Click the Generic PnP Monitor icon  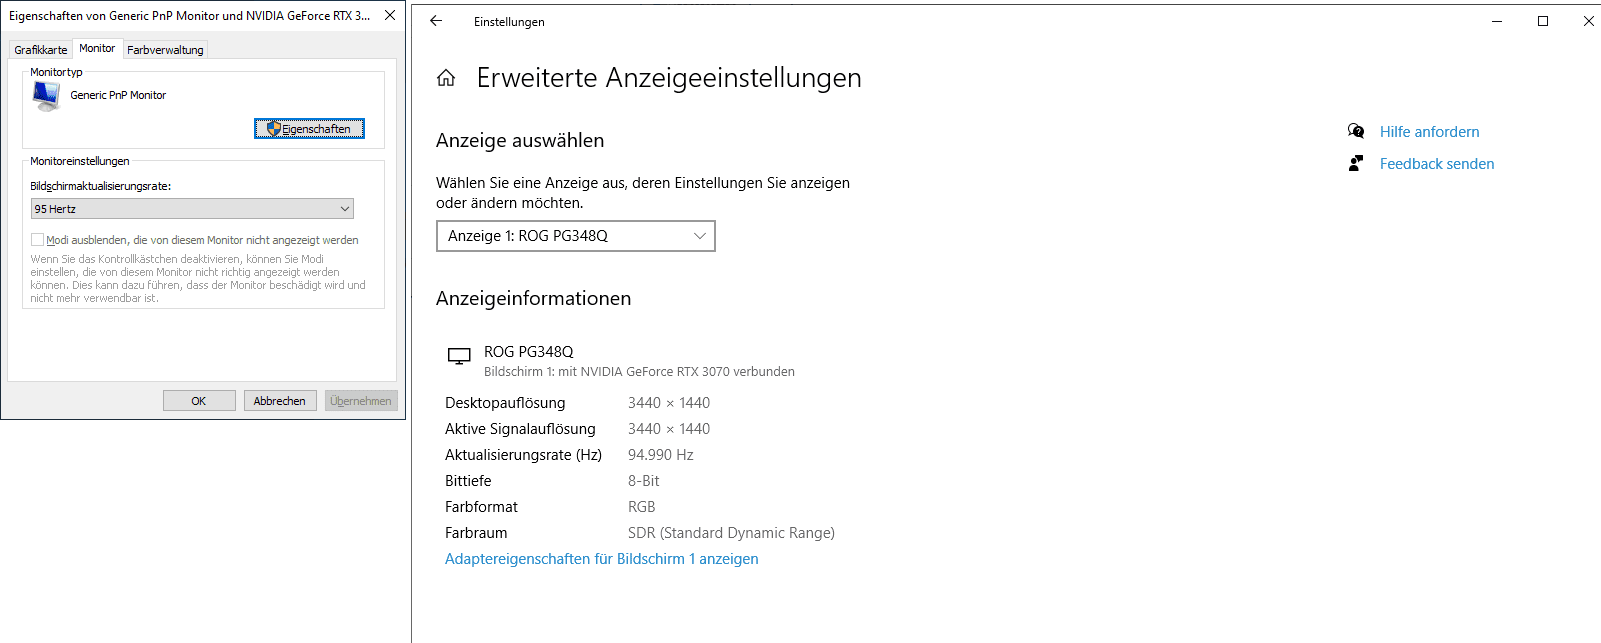pyautogui.click(x=46, y=95)
